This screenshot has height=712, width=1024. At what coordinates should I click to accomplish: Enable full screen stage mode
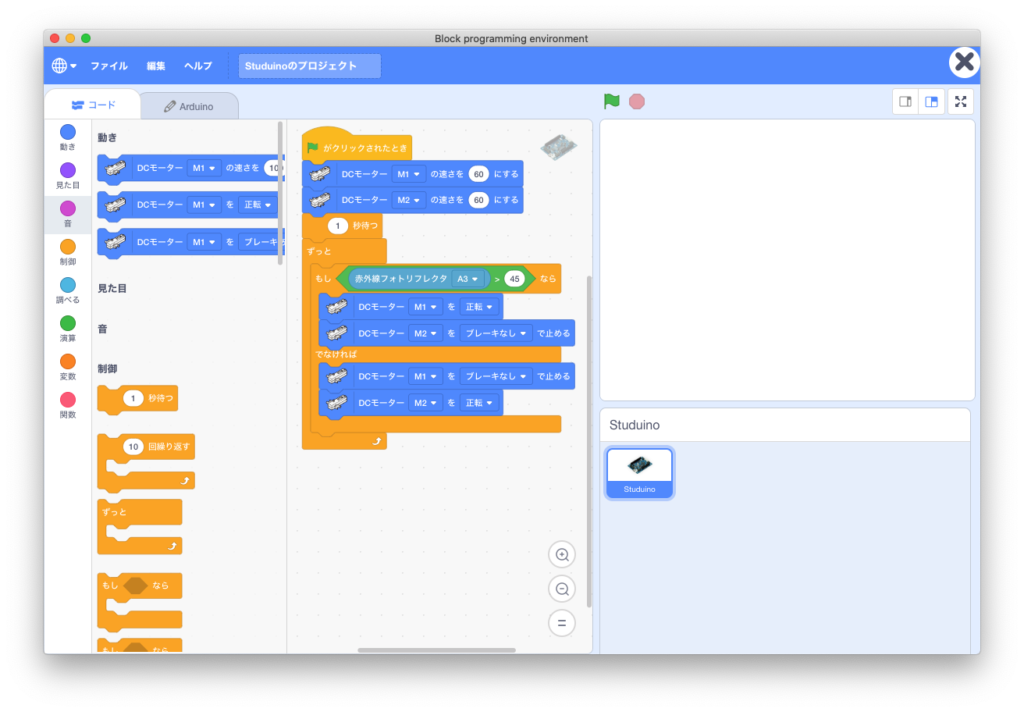[x=960, y=101]
